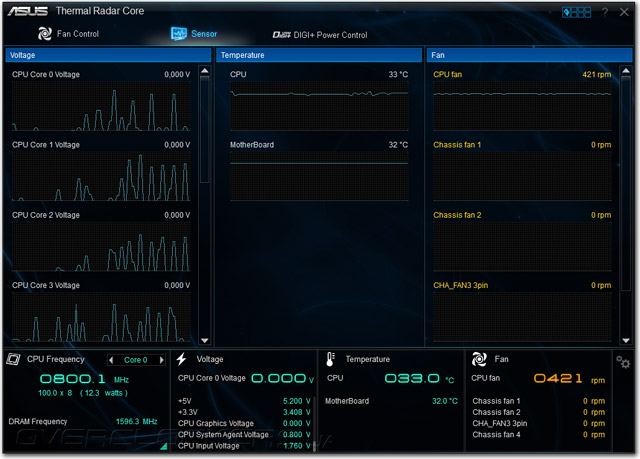Image resolution: width=640 pixels, height=459 pixels.
Task: Open DIGI+ Power Control tab
Action: (x=320, y=35)
